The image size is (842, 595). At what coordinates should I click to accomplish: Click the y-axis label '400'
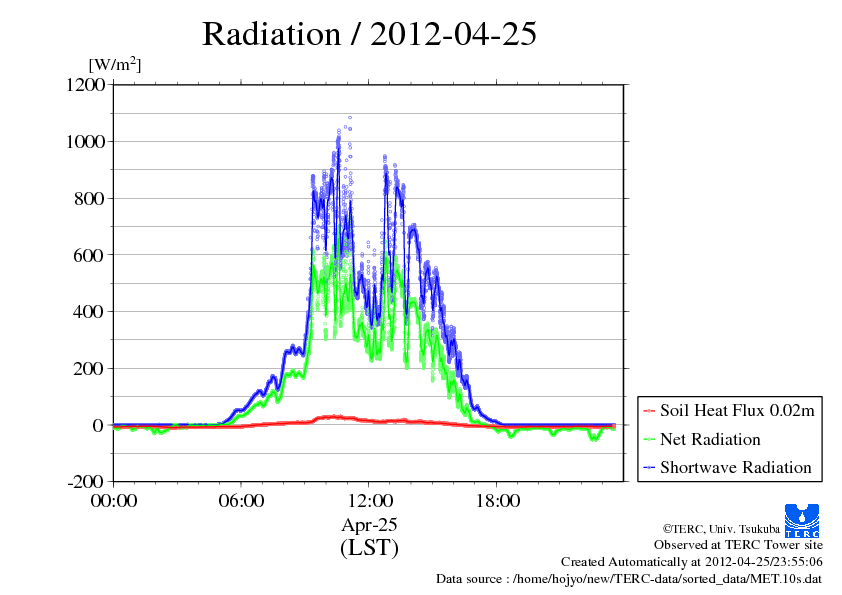89,312
